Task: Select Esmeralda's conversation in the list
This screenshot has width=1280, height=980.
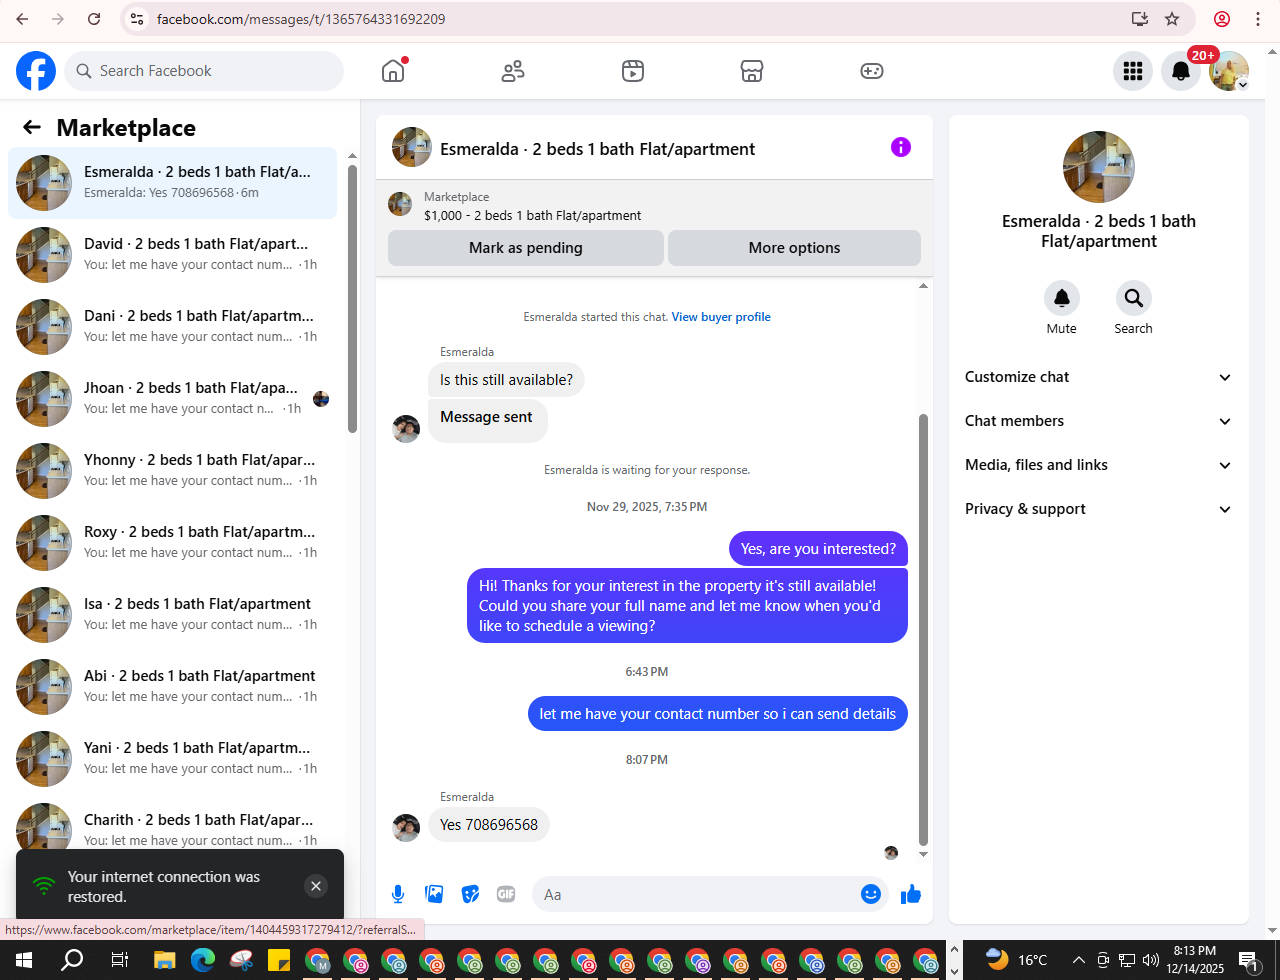Action: tap(172, 183)
